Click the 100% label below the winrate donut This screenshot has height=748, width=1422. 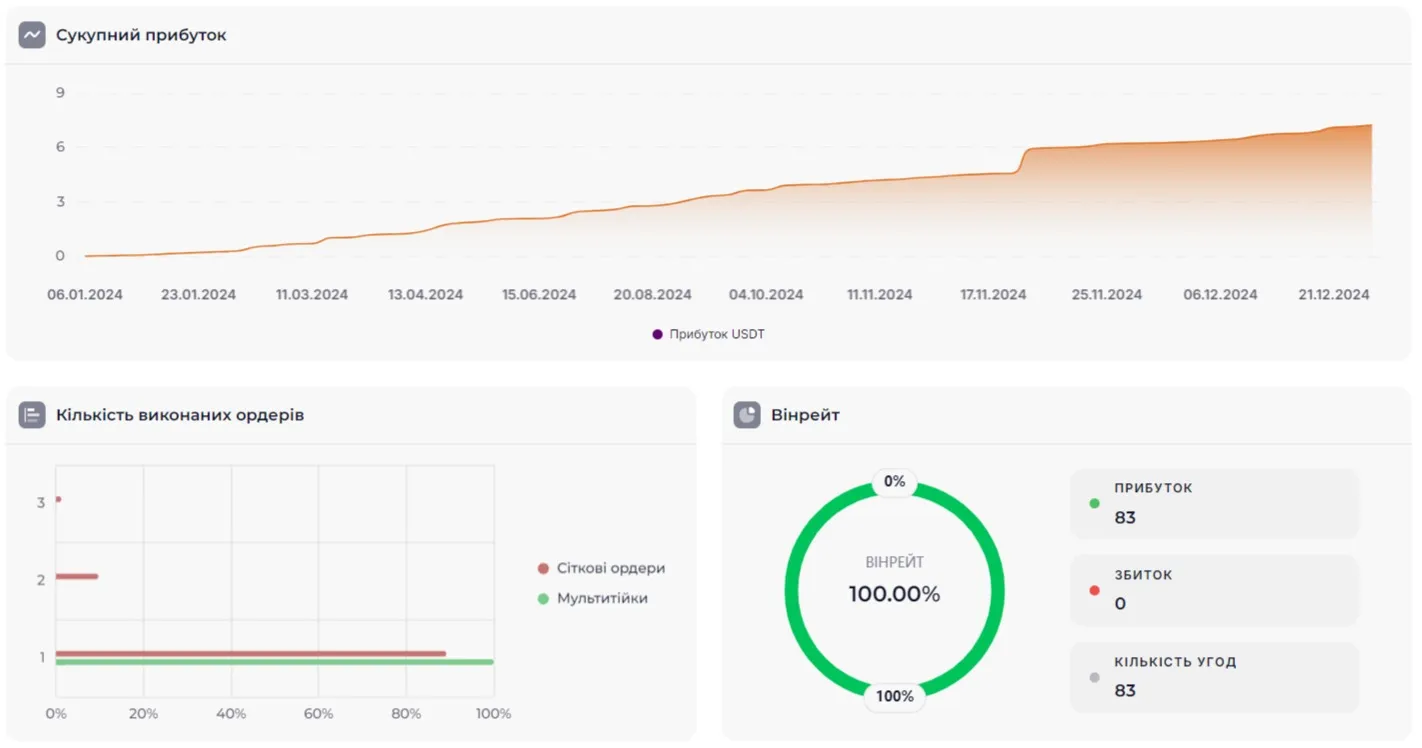click(894, 696)
